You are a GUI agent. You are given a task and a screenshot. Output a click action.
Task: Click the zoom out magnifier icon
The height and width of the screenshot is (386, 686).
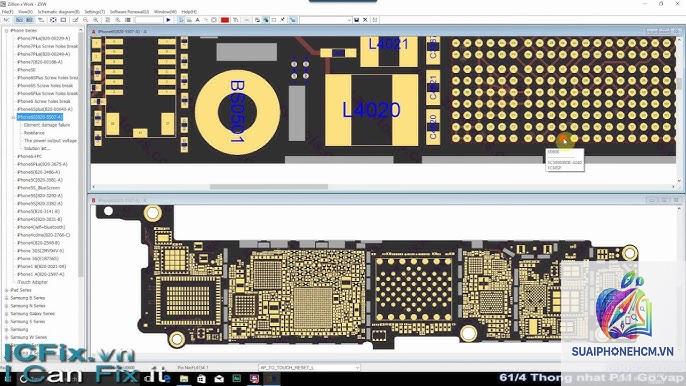click(85, 20)
